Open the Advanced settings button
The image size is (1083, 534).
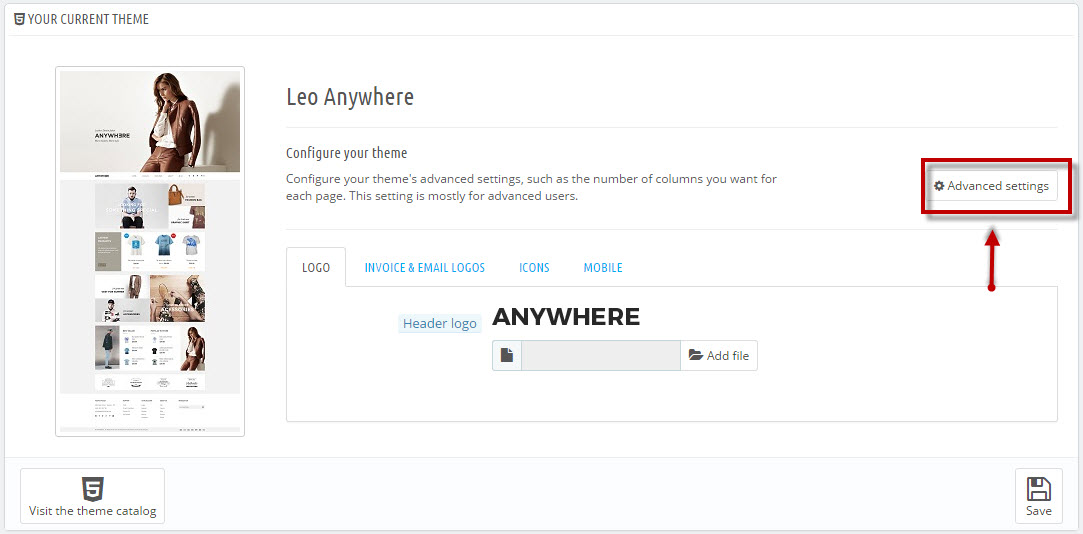click(x=991, y=186)
